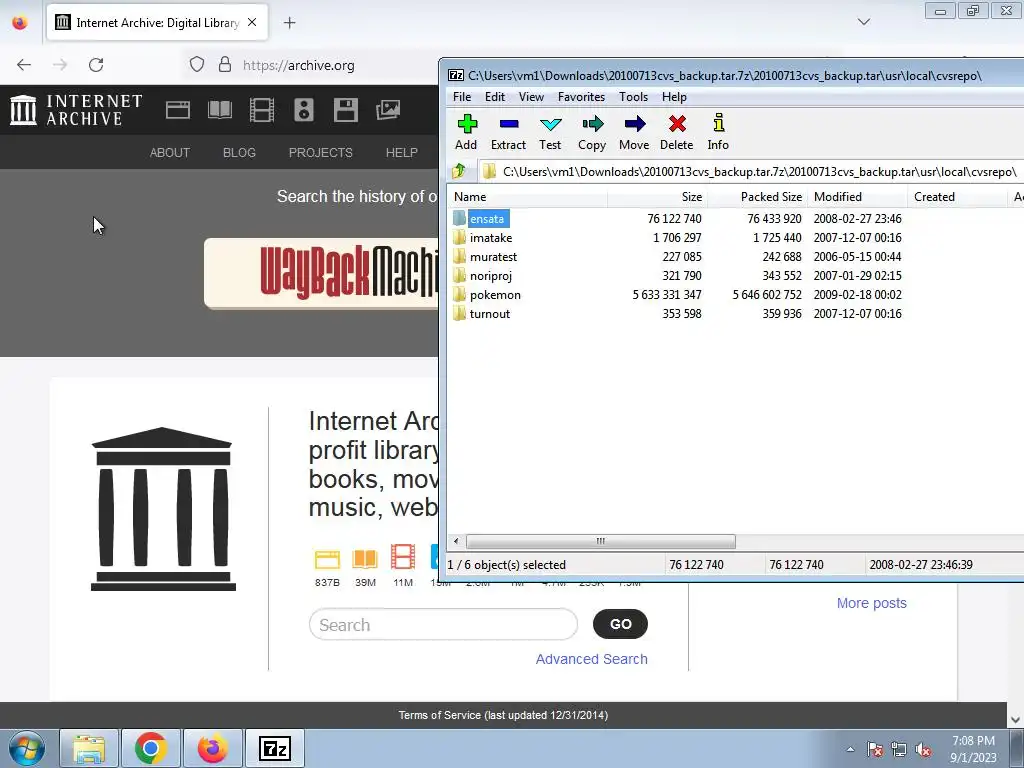Click the Move toolbar icon
The height and width of the screenshot is (768, 1024).
click(x=634, y=132)
